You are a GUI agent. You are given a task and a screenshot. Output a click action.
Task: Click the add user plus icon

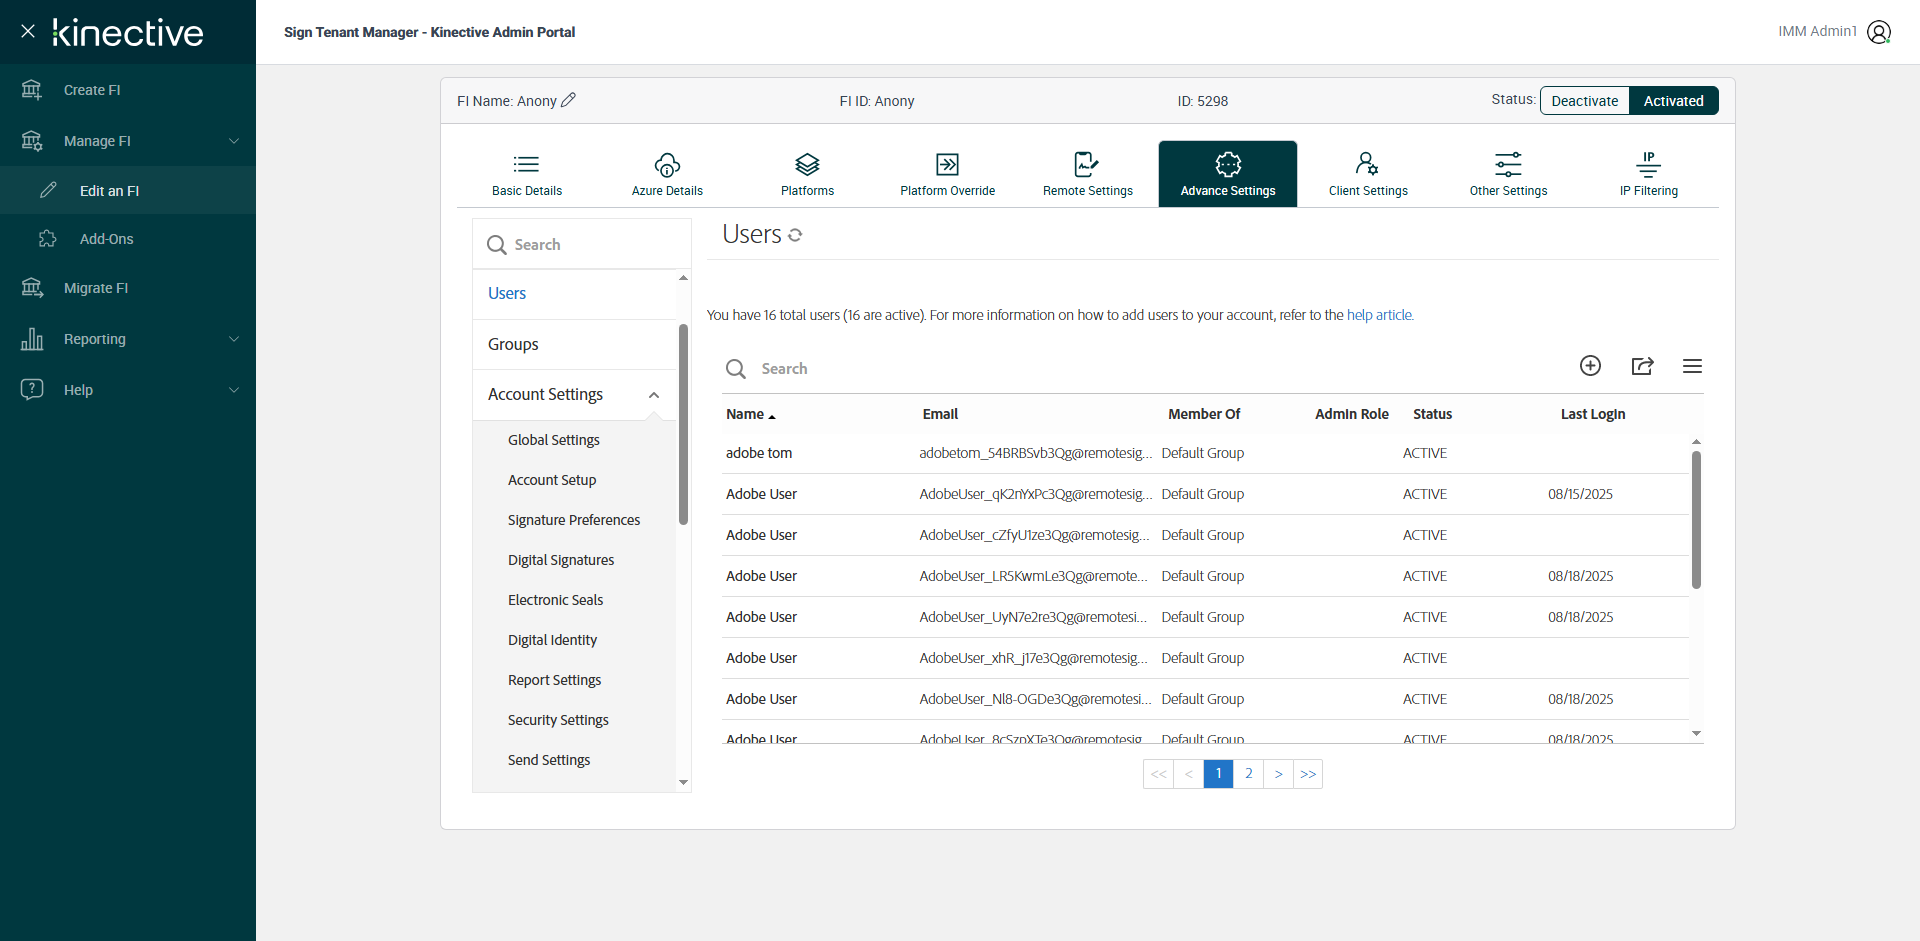[x=1590, y=366]
